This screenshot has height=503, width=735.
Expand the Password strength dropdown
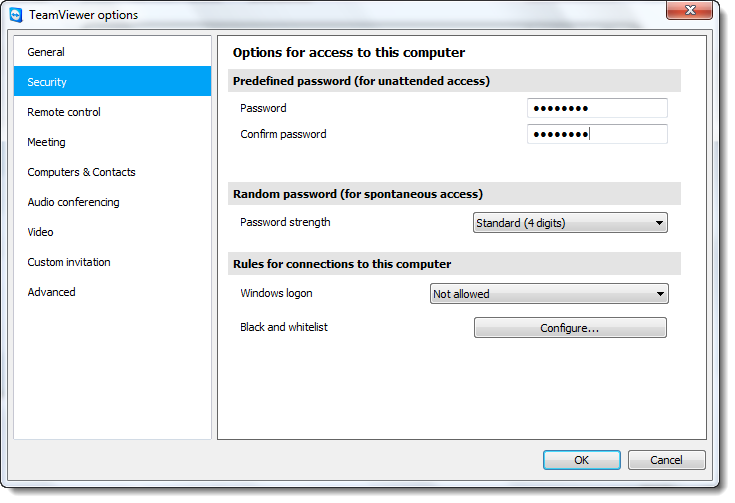pyautogui.click(x=570, y=223)
